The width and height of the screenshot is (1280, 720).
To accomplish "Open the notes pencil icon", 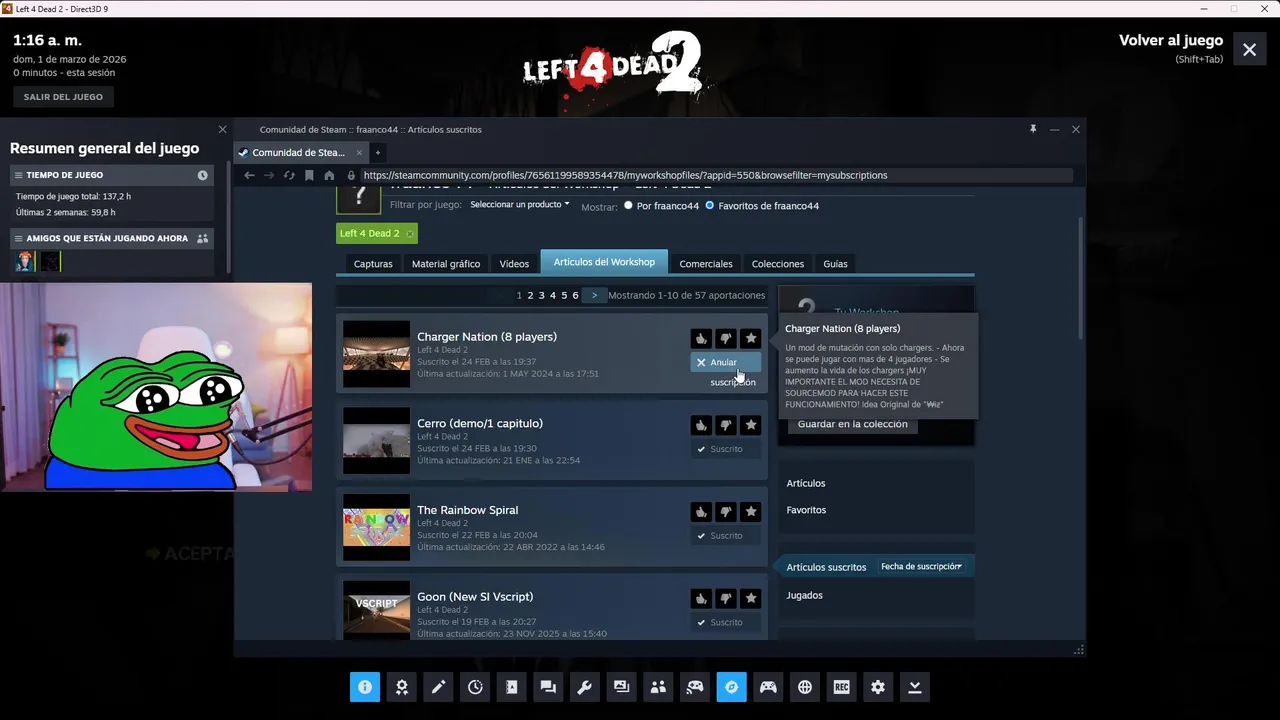I will tap(438, 687).
